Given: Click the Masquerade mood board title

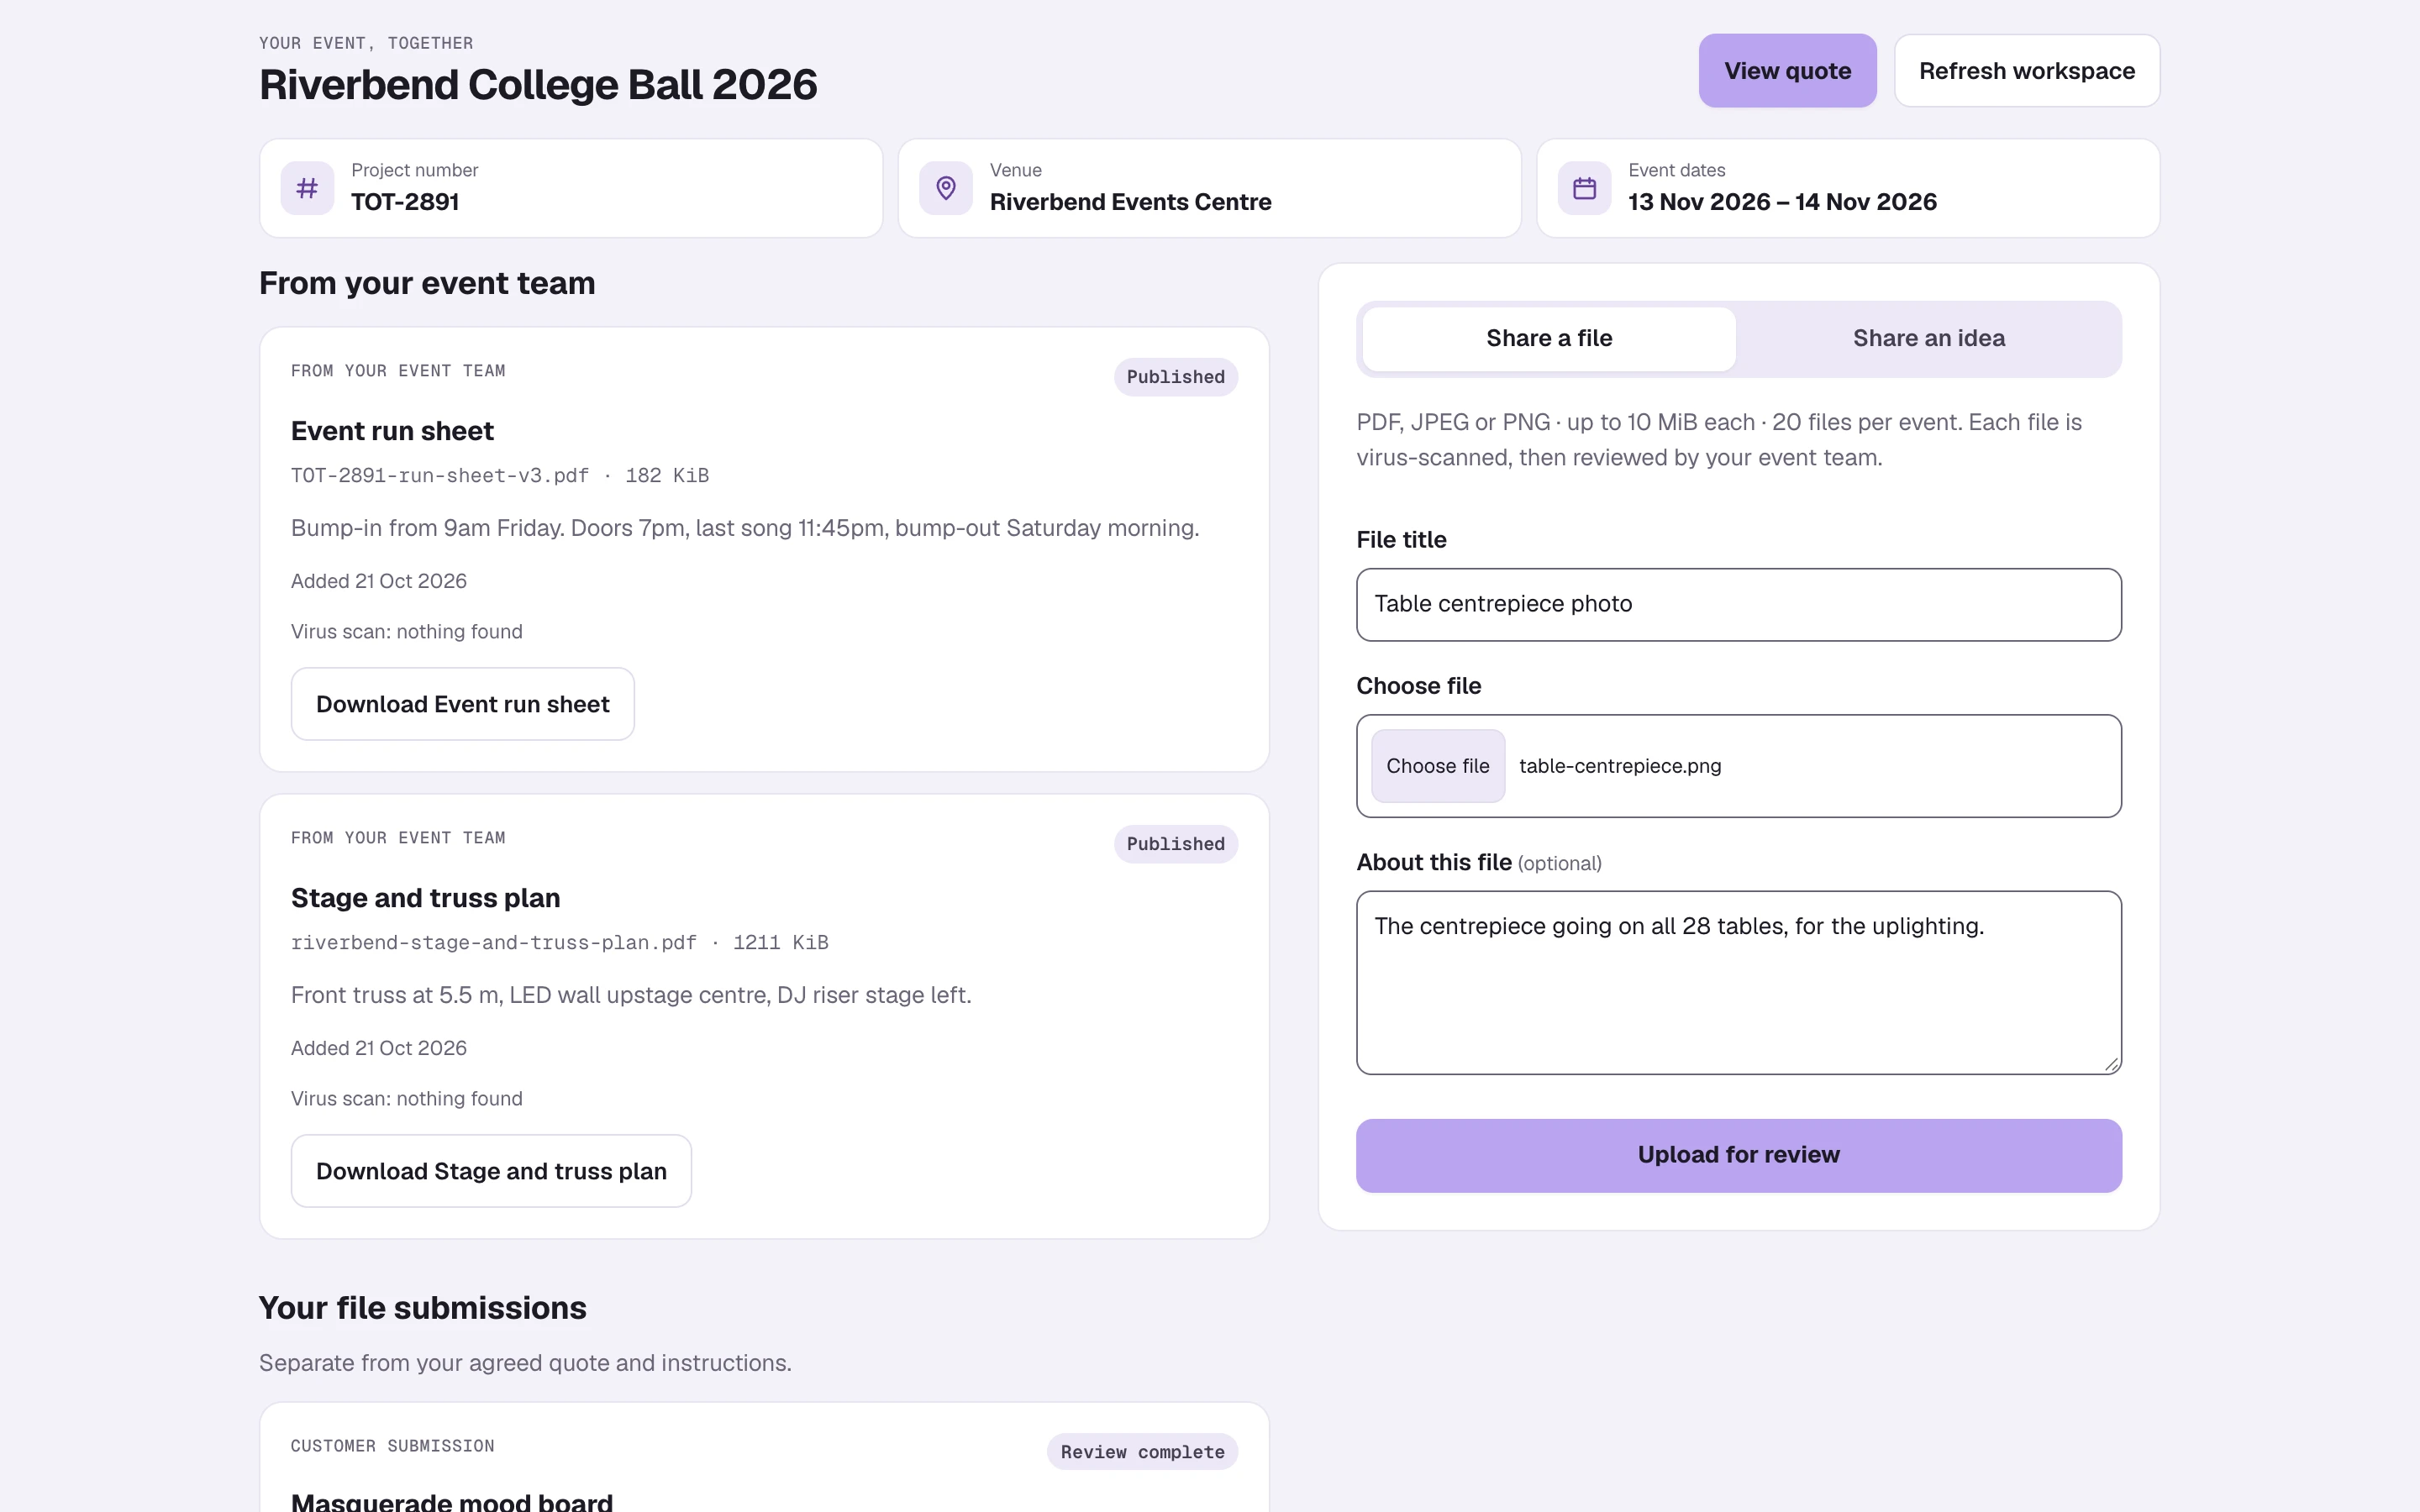Looking at the screenshot, I should (x=452, y=1501).
